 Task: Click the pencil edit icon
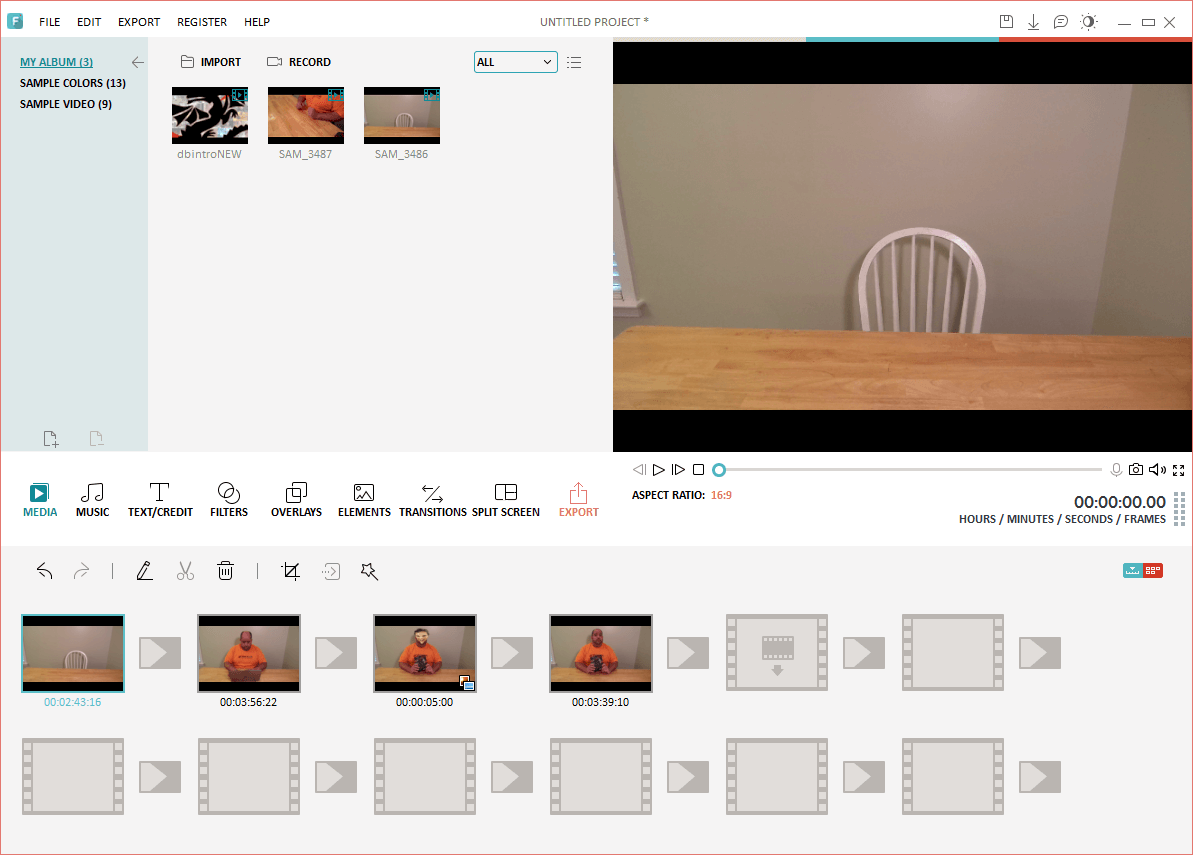(x=145, y=571)
